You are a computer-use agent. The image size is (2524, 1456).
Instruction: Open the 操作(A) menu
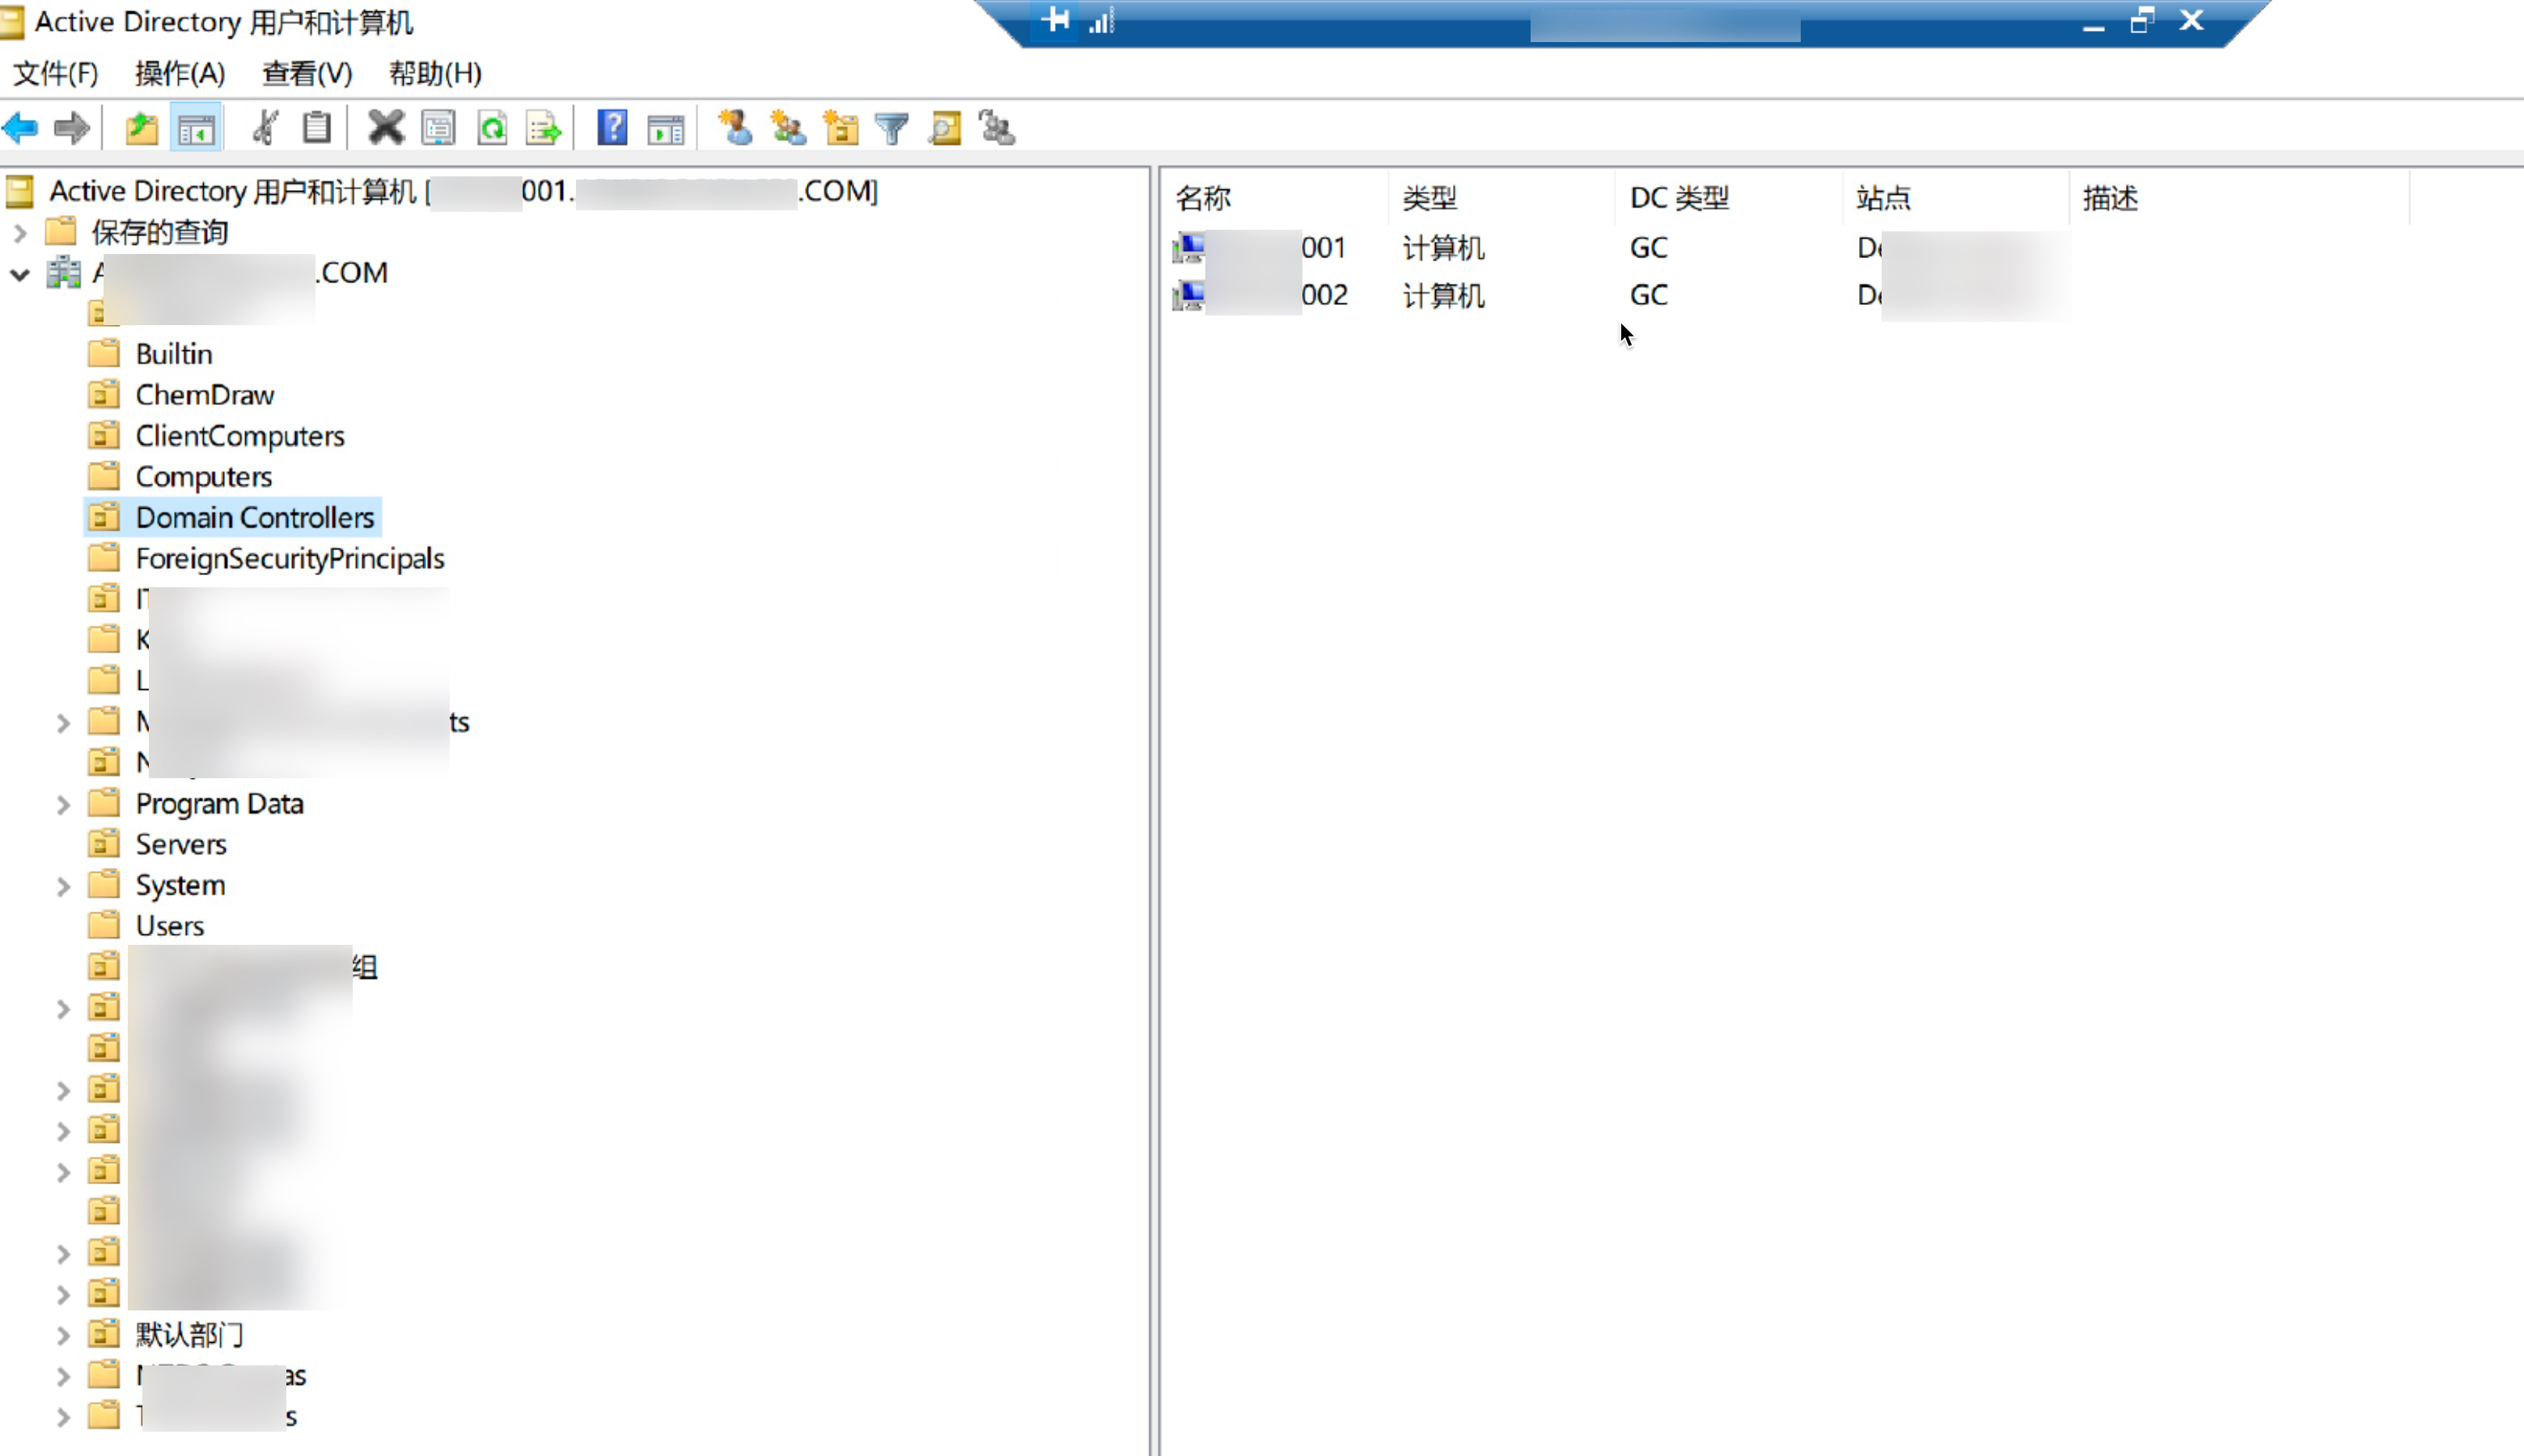point(180,73)
